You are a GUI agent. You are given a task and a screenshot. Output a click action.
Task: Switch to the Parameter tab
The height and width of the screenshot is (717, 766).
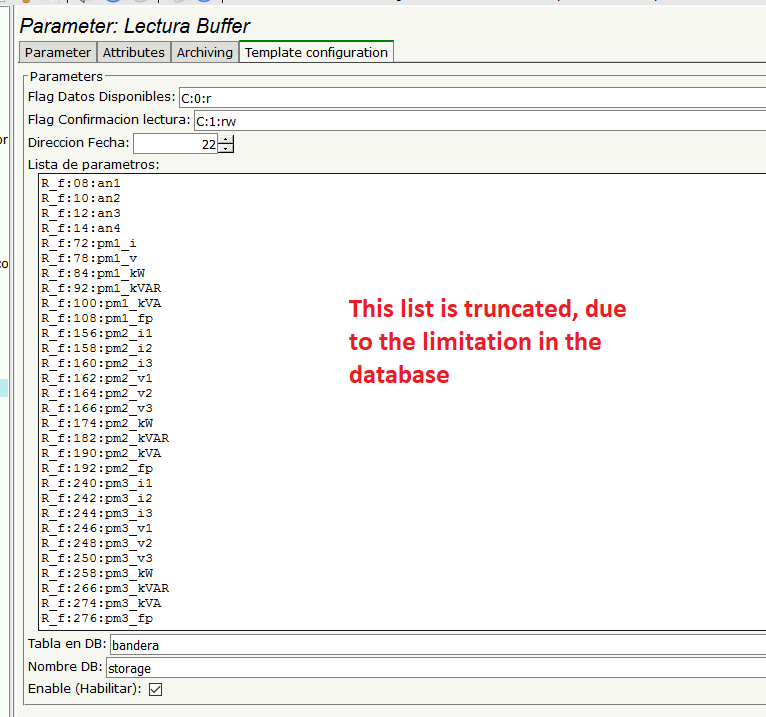(57, 52)
